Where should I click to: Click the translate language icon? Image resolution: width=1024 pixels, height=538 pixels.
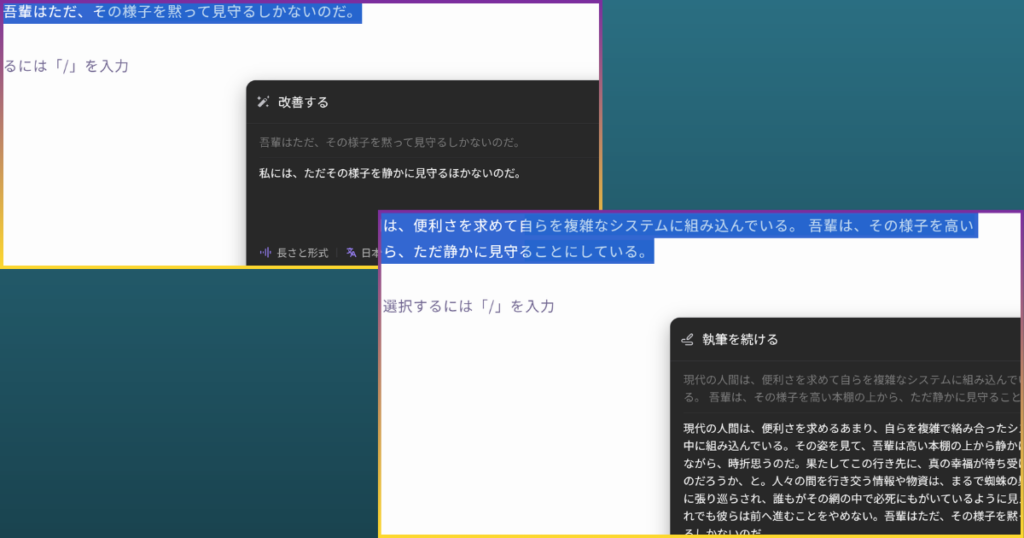point(351,253)
